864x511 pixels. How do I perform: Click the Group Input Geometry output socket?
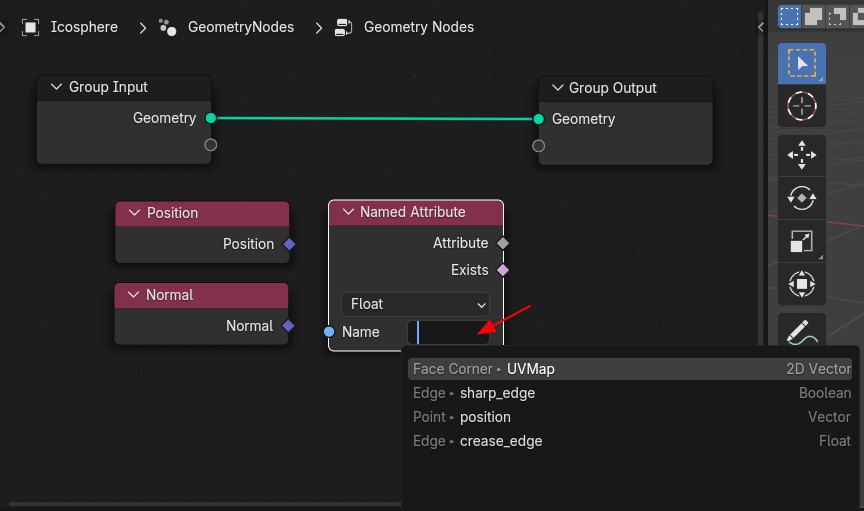click(x=210, y=118)
